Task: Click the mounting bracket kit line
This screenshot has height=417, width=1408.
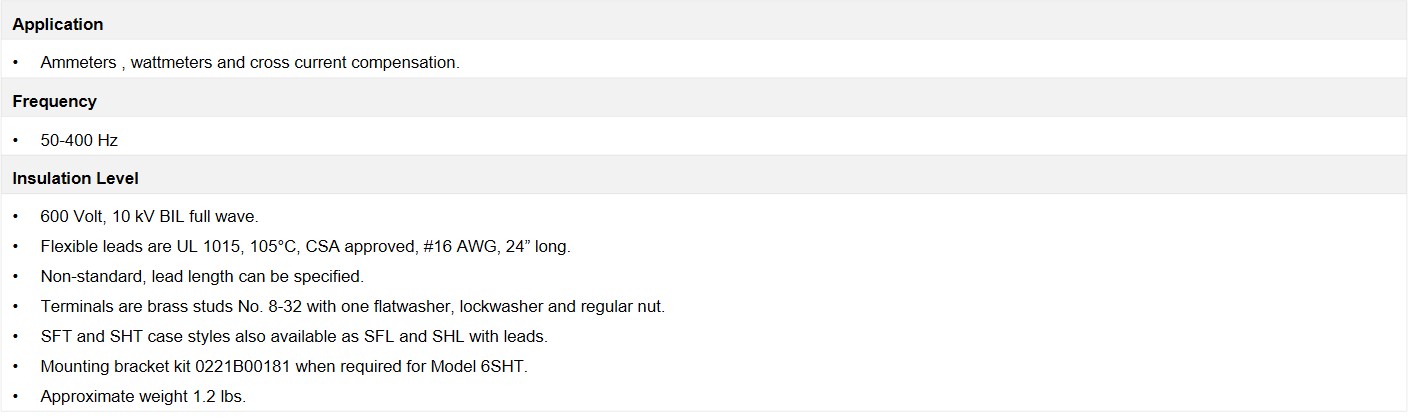Action: pyautogui.click(x=284, y=366)
